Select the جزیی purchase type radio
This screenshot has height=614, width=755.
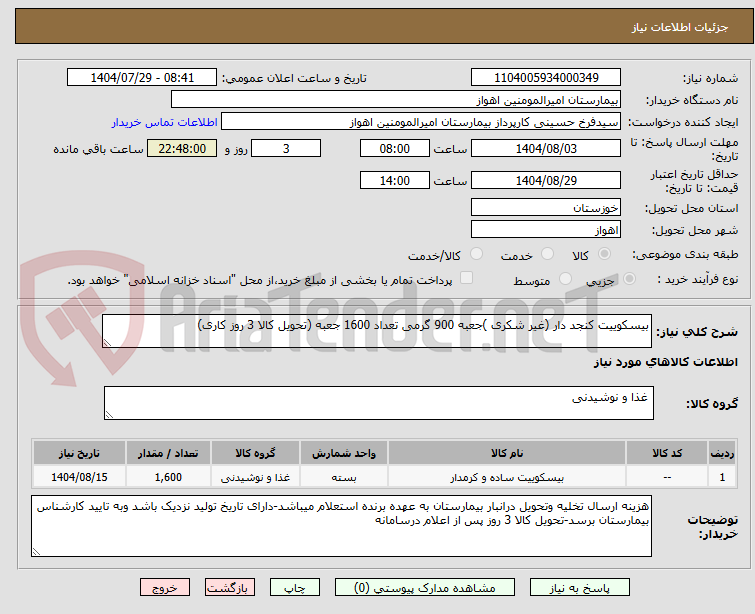click(x=629, y=278)
